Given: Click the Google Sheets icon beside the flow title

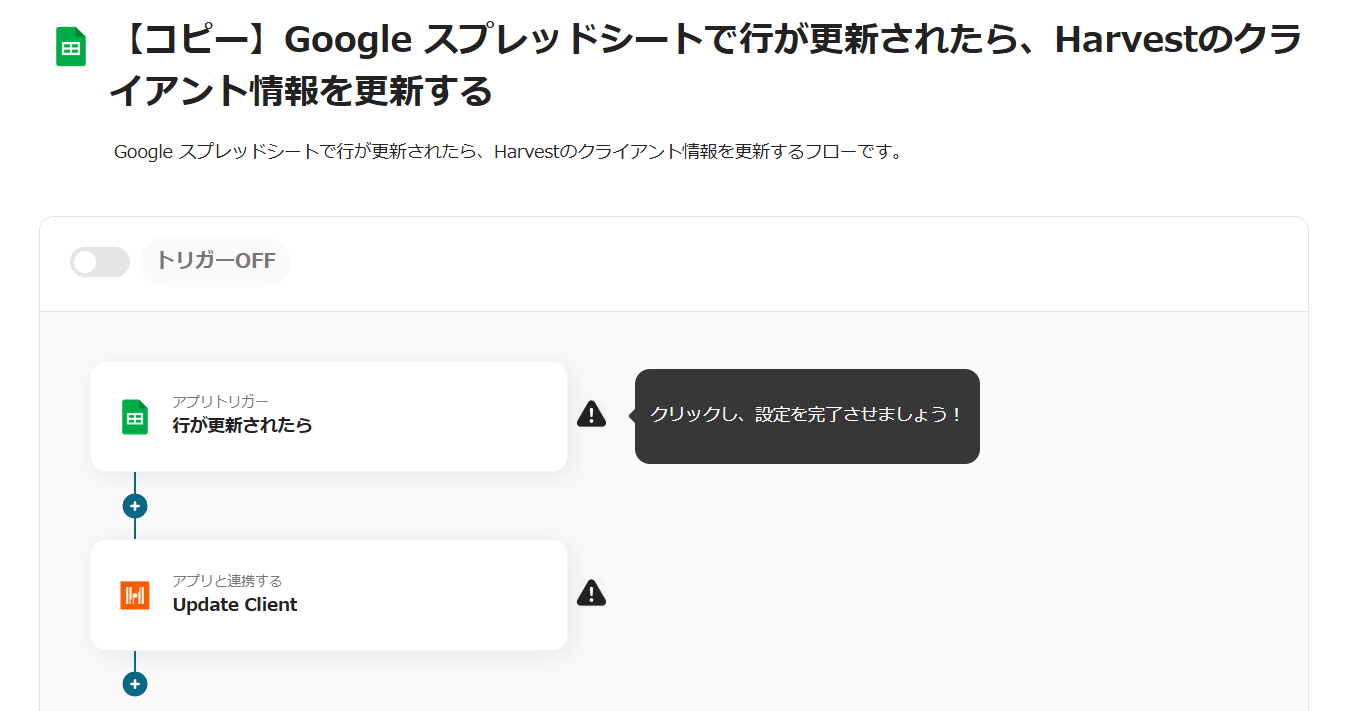Looking at the screenshot, I should pyautogui.click(x=71, y=47).
